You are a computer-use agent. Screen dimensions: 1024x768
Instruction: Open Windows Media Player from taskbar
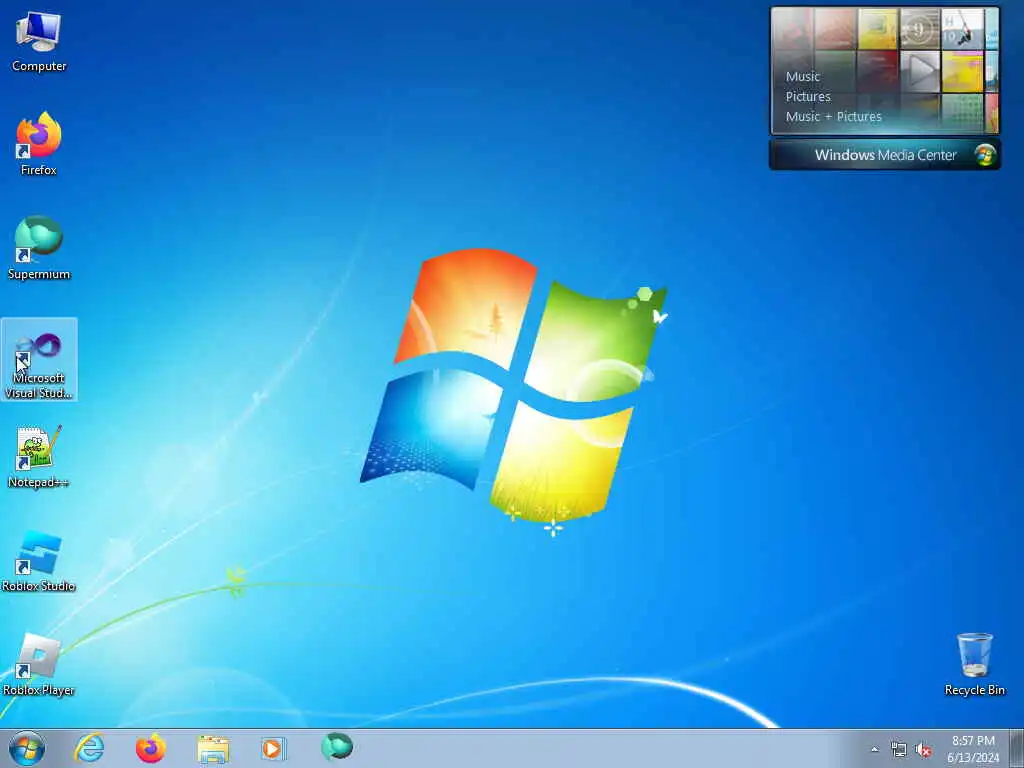tap(274, 748)
